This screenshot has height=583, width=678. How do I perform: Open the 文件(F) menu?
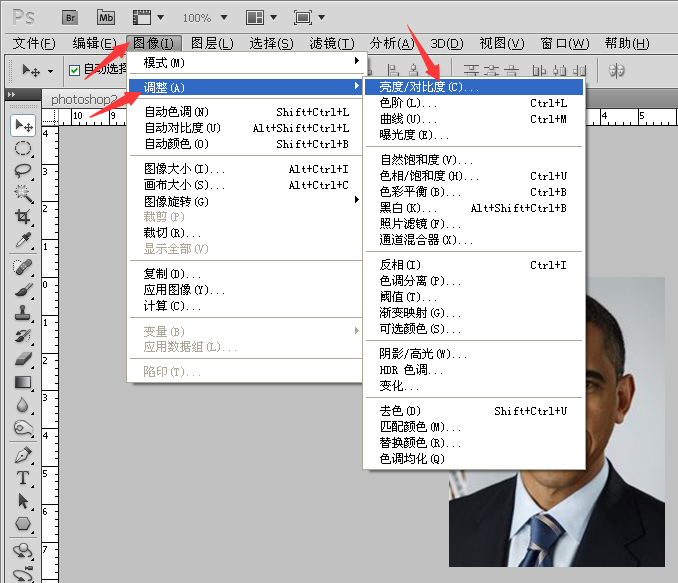34,43
